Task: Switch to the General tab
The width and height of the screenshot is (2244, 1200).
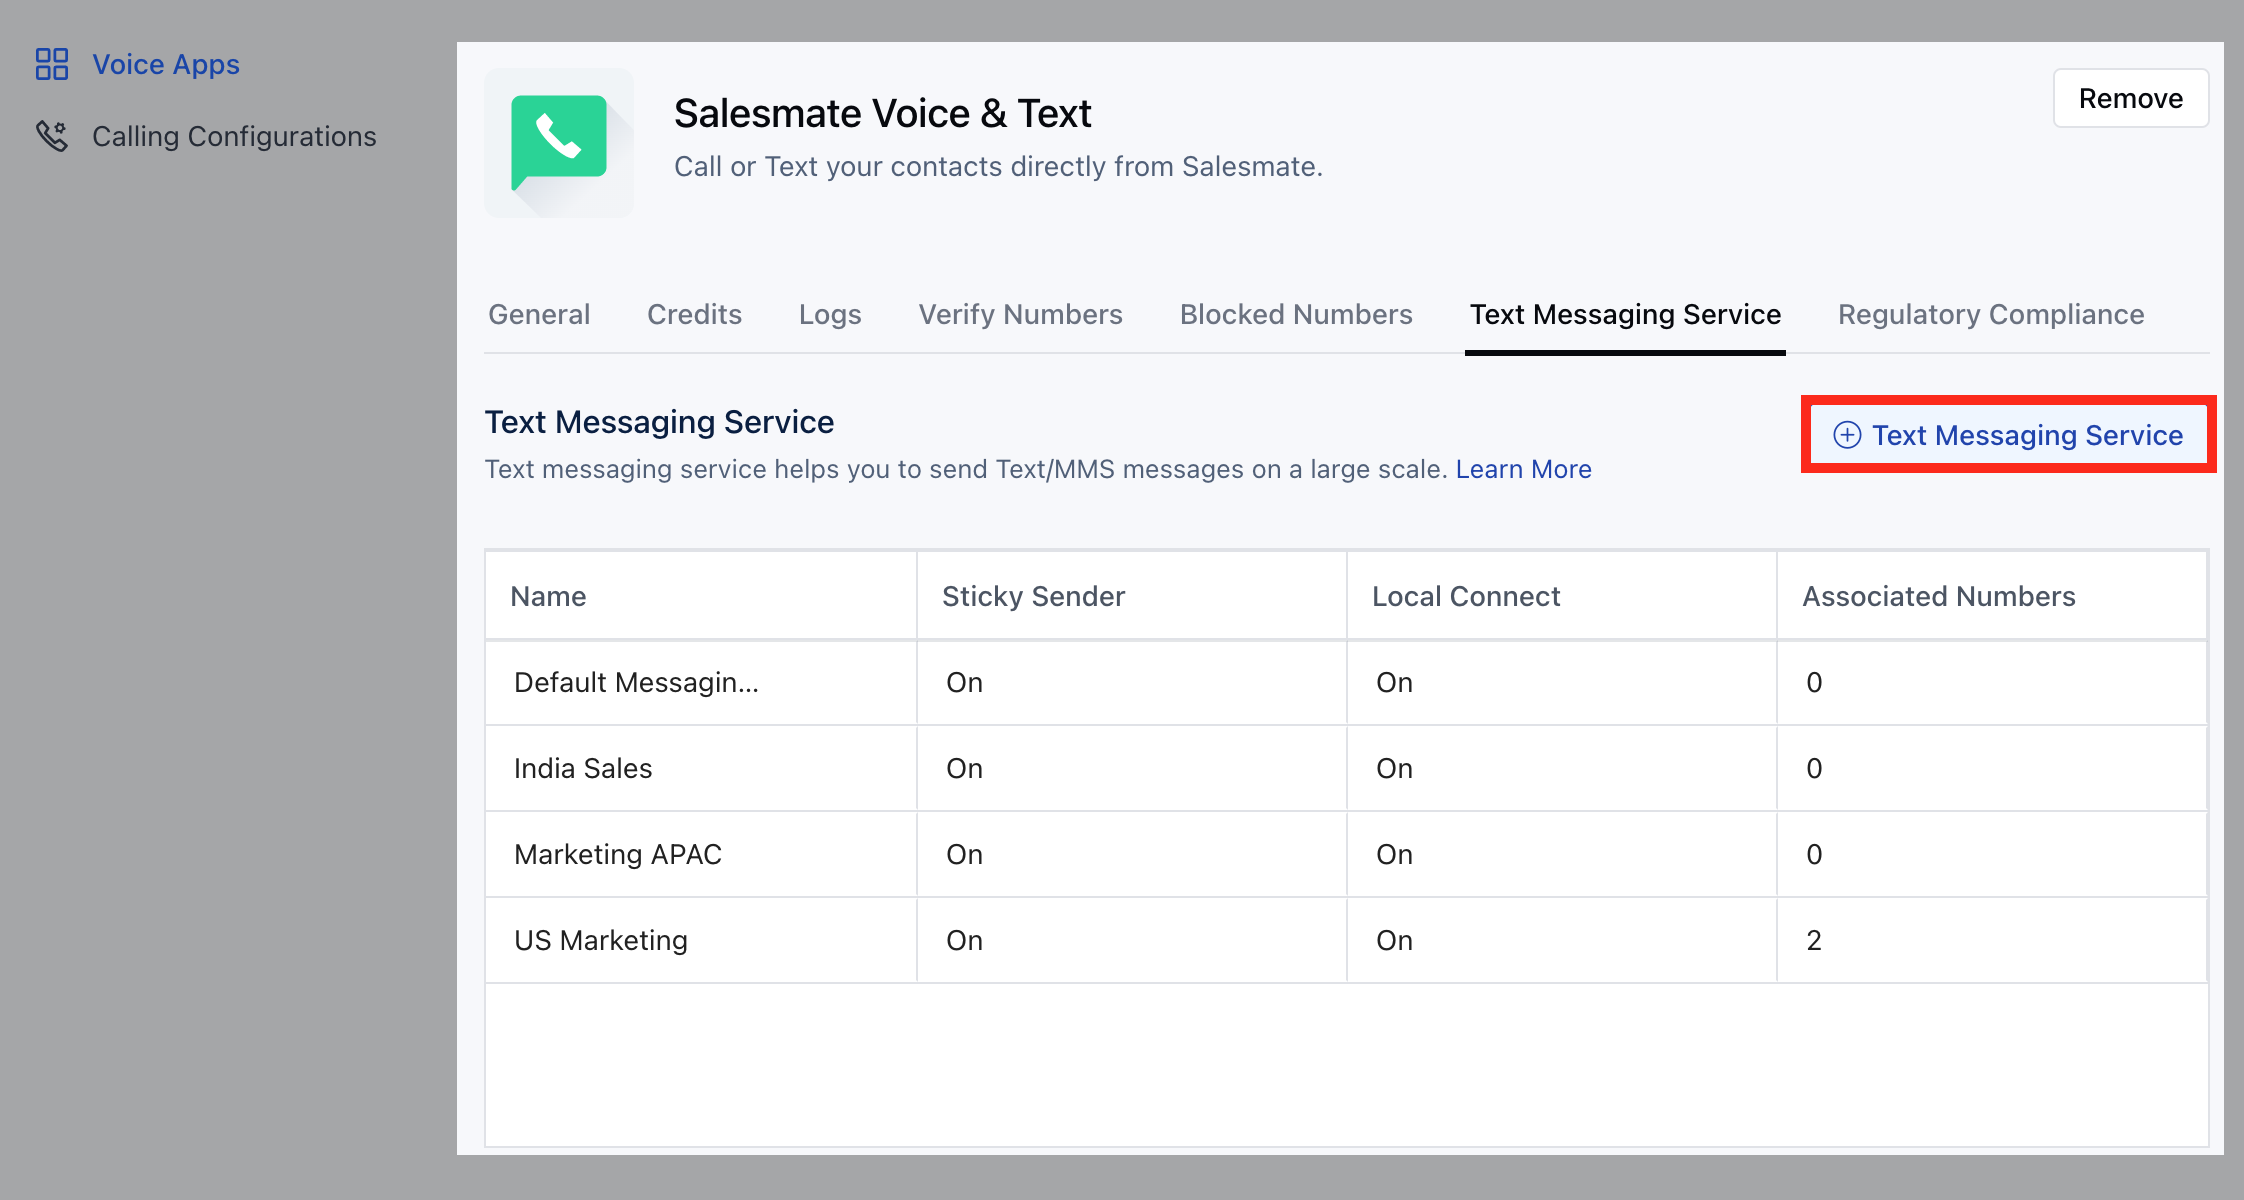Action: (x=538, y=313)
